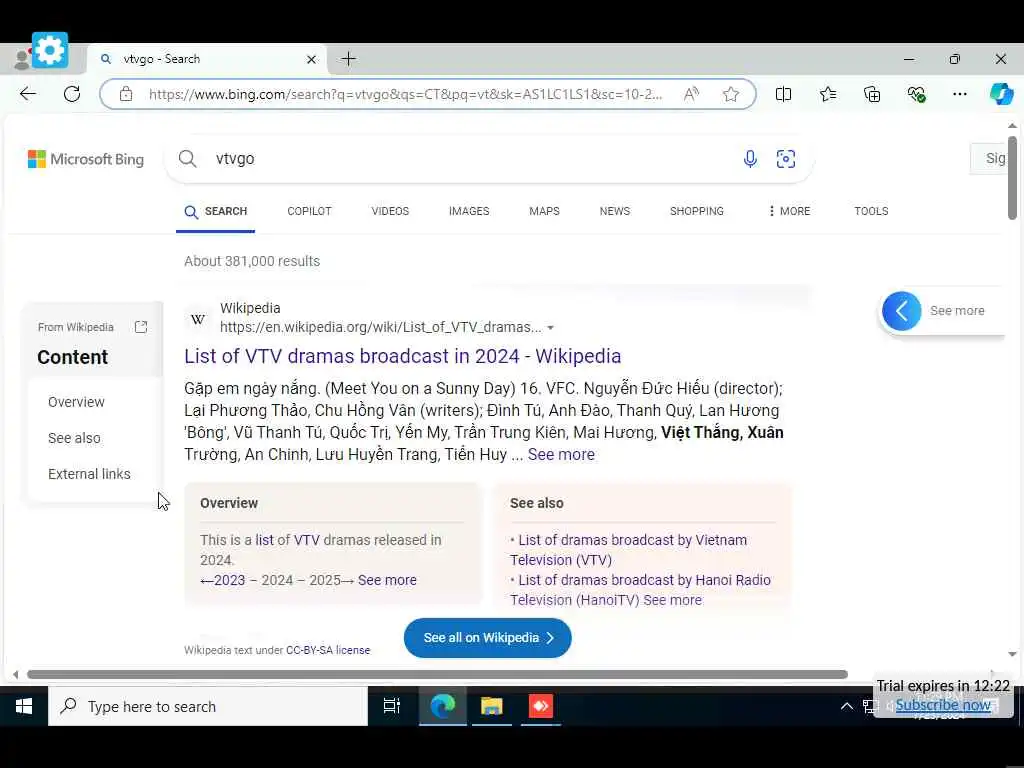Open the Copilot sidebar icon

pos(1001,94)
